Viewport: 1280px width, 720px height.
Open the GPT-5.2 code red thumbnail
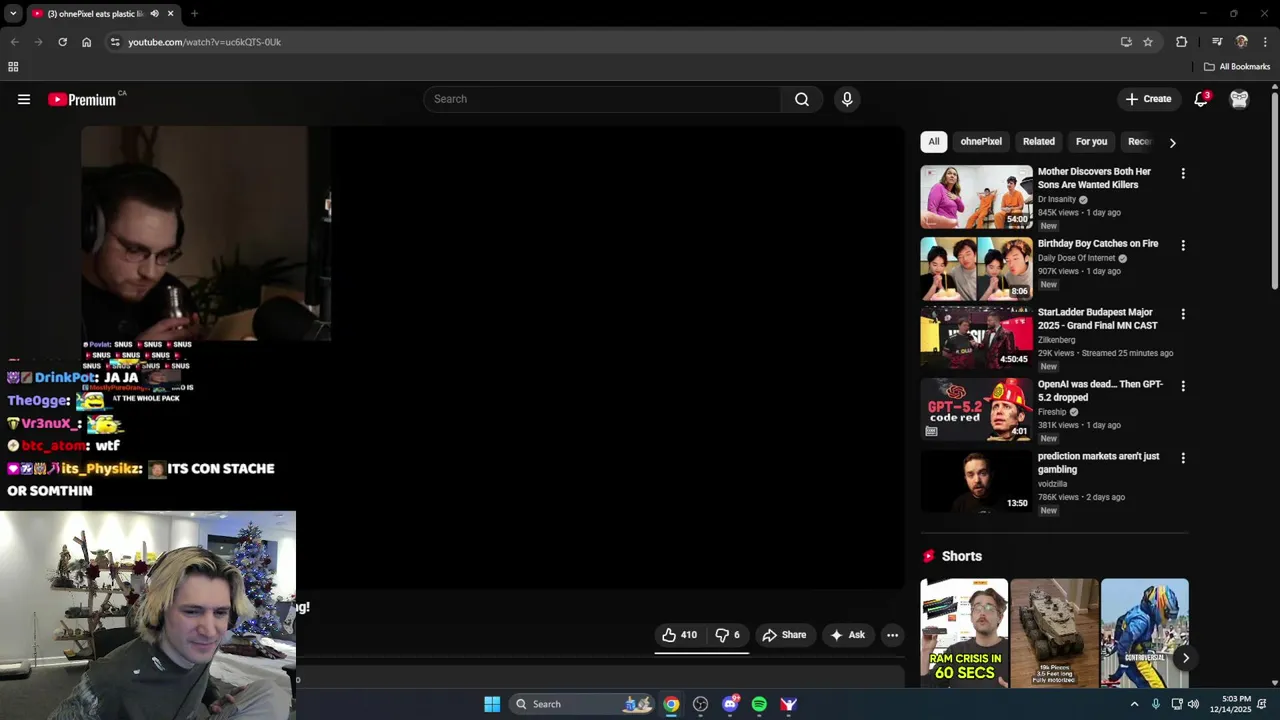pyautogui.click(x=976, y=409)
